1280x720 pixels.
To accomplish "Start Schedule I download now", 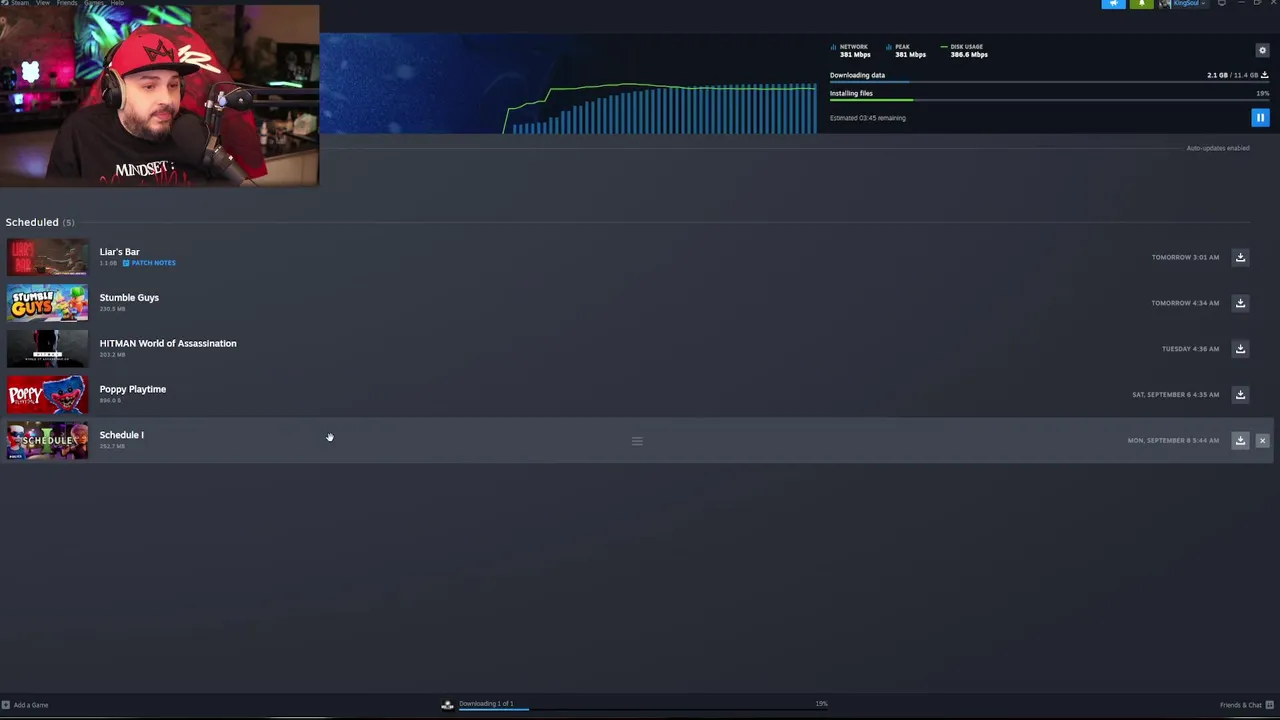I will [x=1240, y=440].
